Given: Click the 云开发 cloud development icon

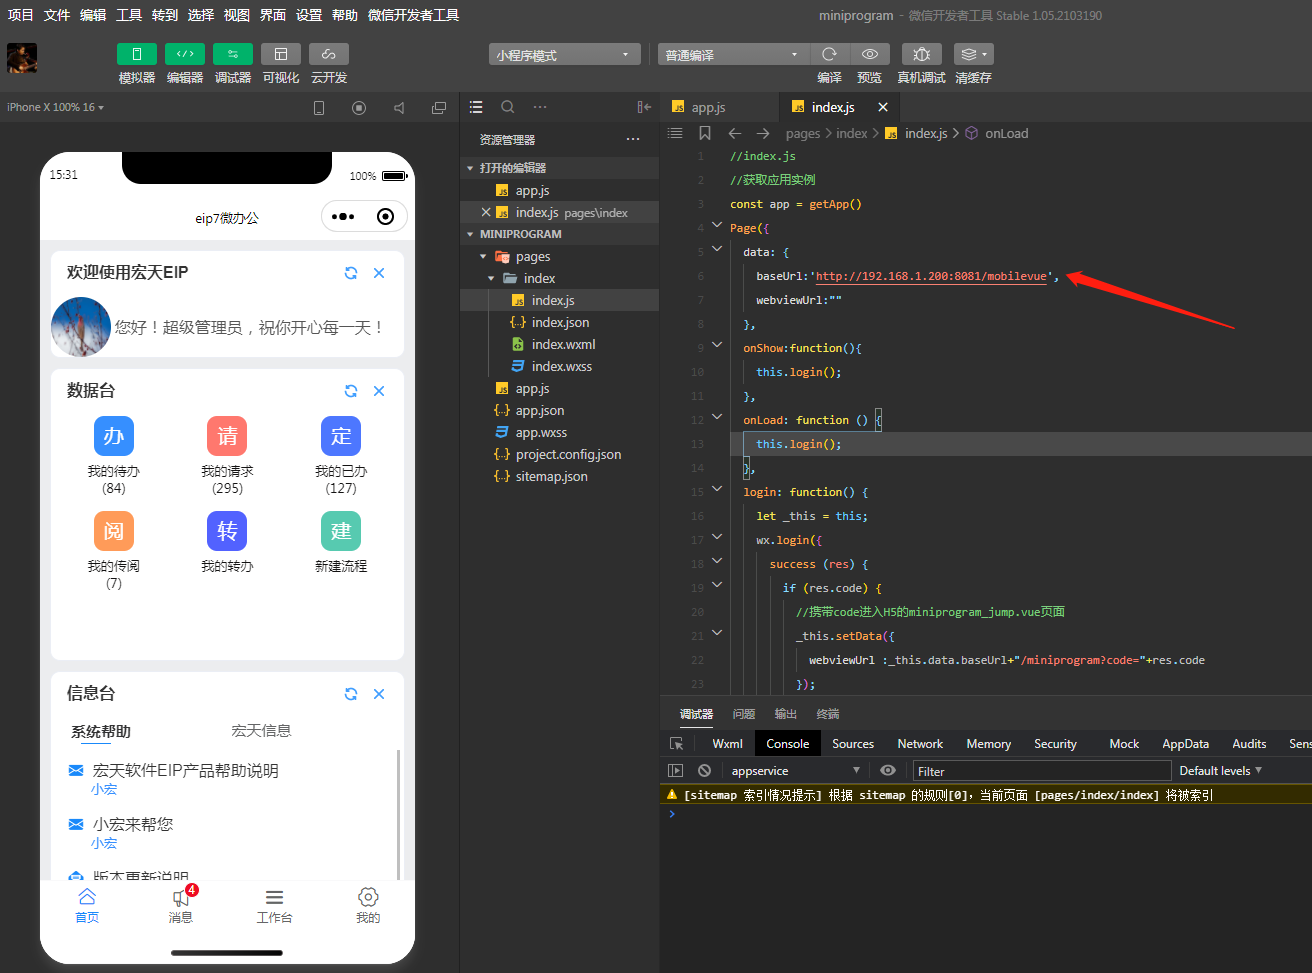Looking at the screenshot, I should (x=329, y=55).
